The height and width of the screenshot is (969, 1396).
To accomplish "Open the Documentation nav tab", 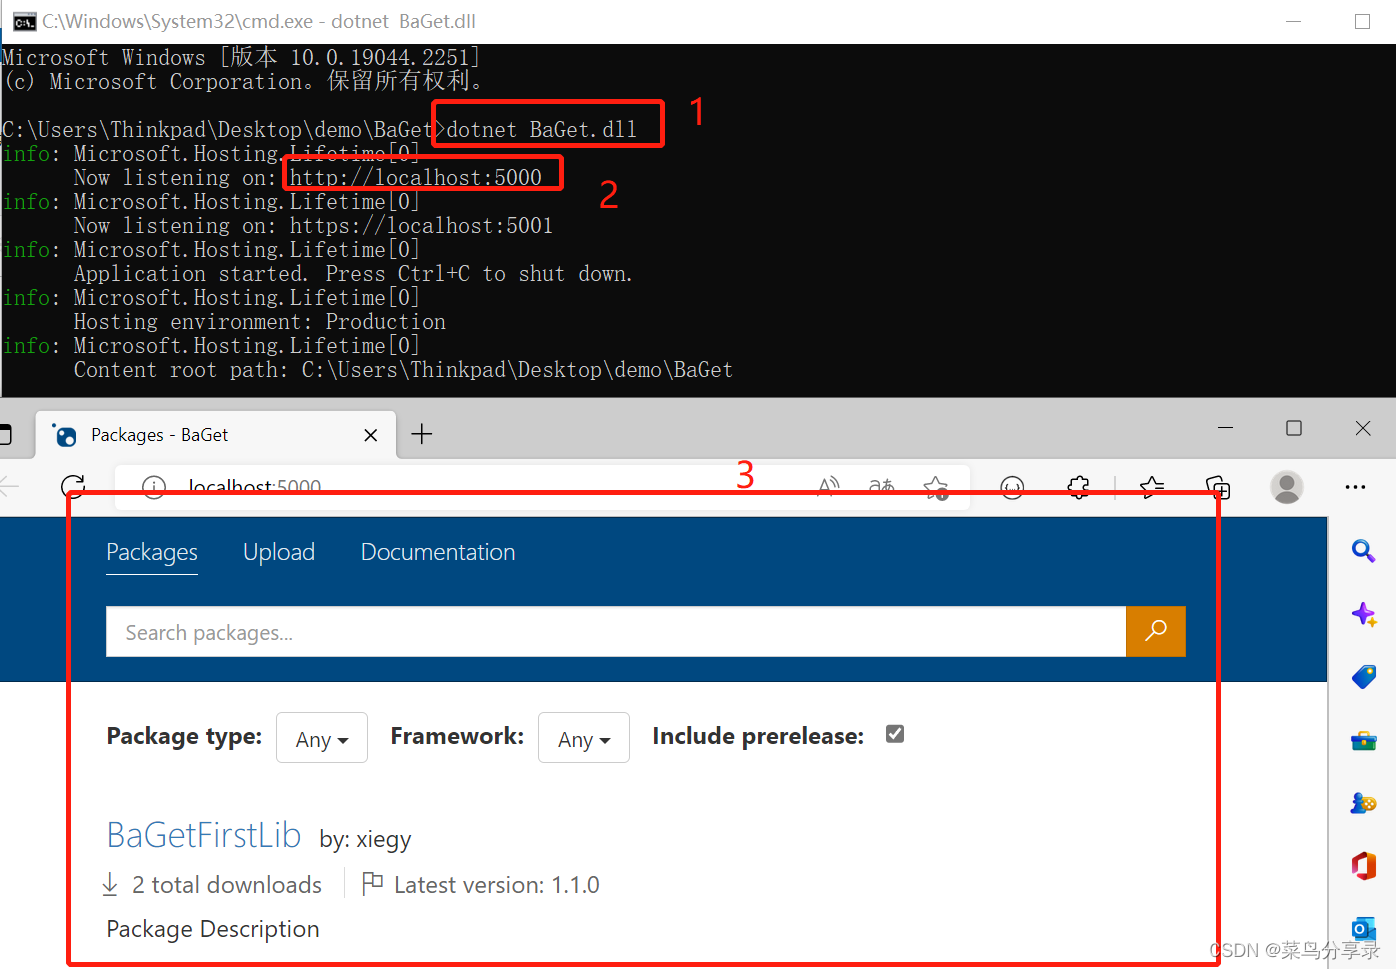I will click(438, 552).
